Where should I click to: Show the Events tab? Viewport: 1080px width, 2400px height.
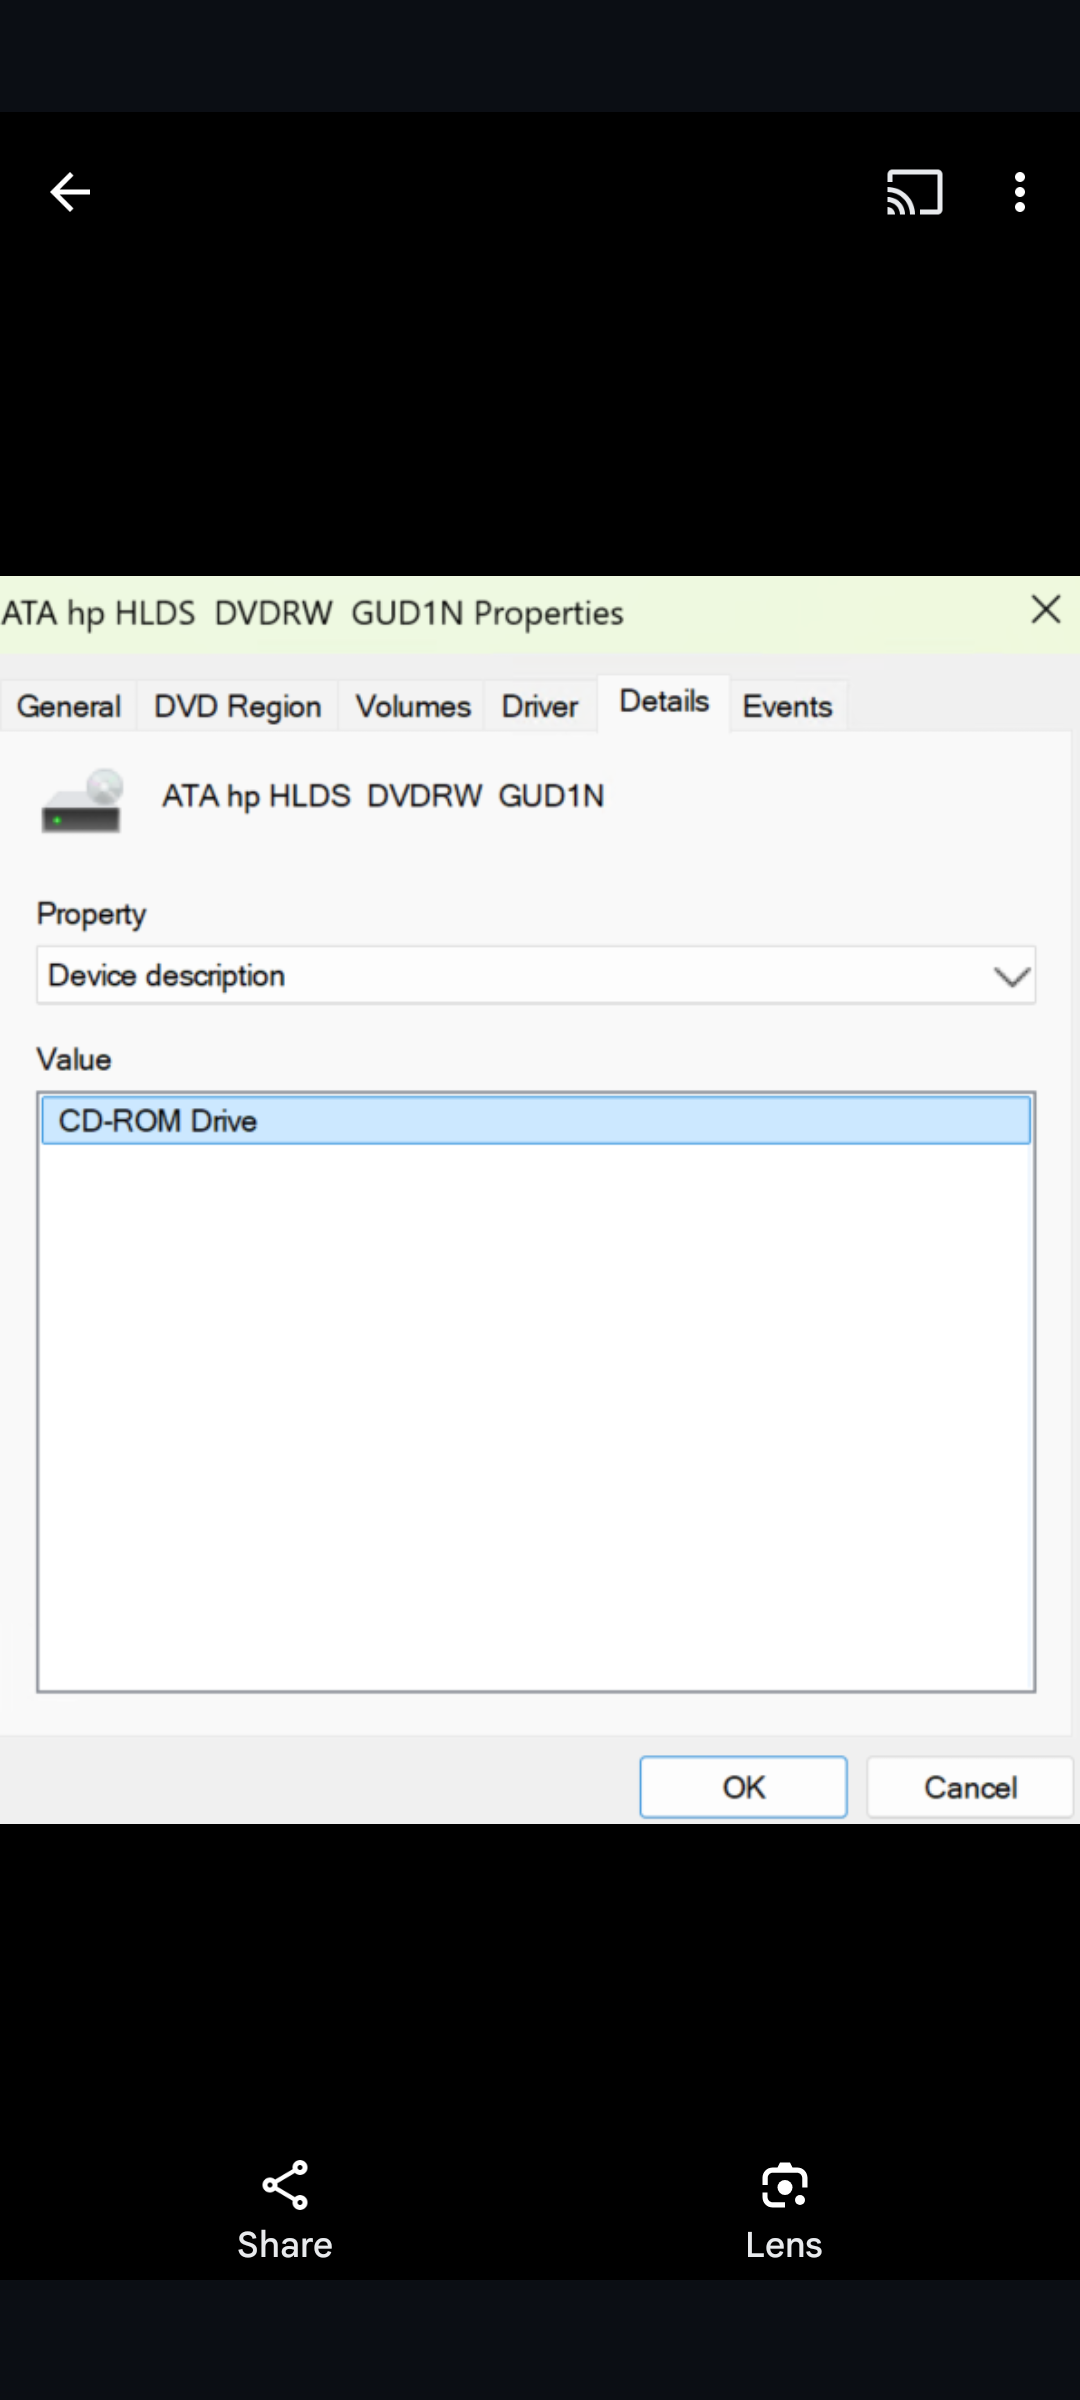click(788, 707)
